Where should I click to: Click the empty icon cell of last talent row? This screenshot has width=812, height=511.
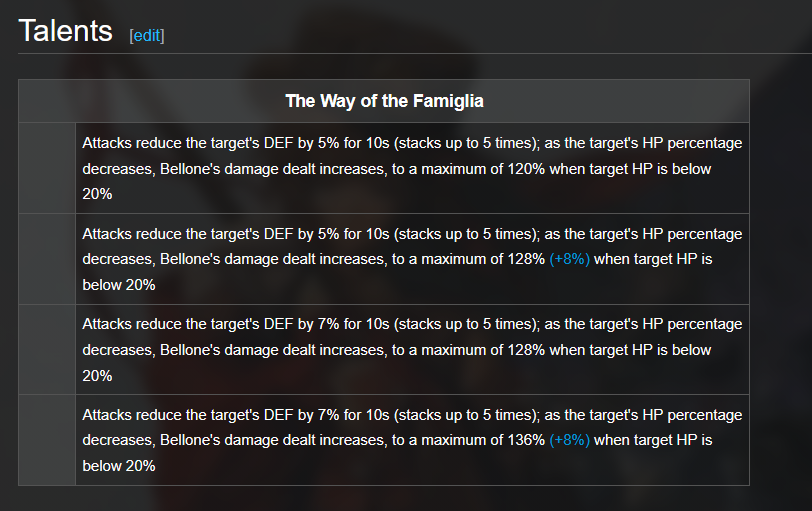pyautogui.click(x=47, y=440)
